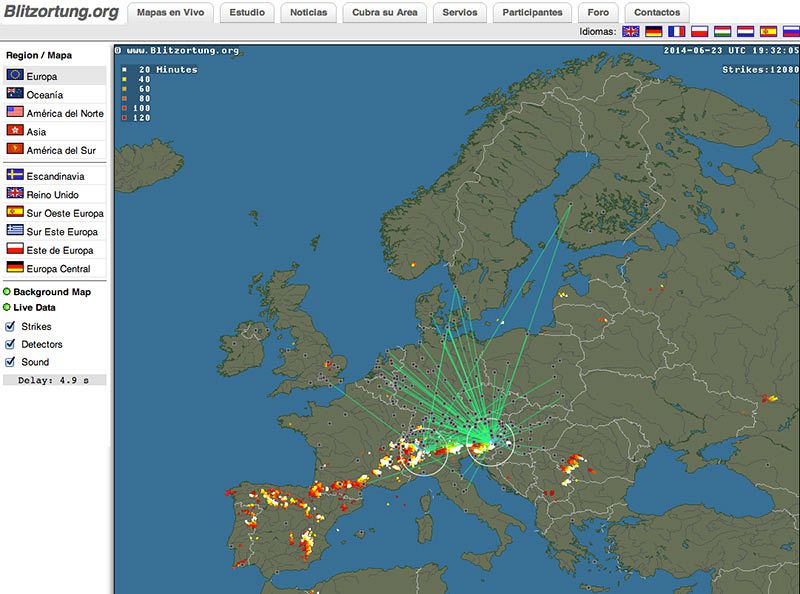Image resolution: width=800 pixels, height=594 pixels.
Task: Switch to Russian via the flag icon
Action: (791, 32)
